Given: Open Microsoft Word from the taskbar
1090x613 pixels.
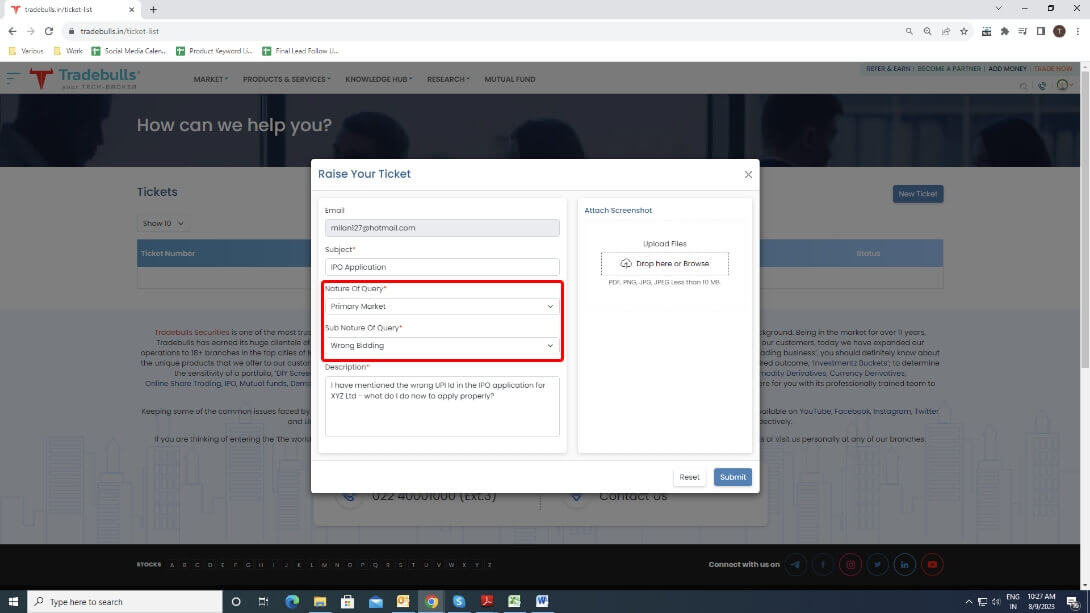Looking at the screenshot, I should 542,601.
